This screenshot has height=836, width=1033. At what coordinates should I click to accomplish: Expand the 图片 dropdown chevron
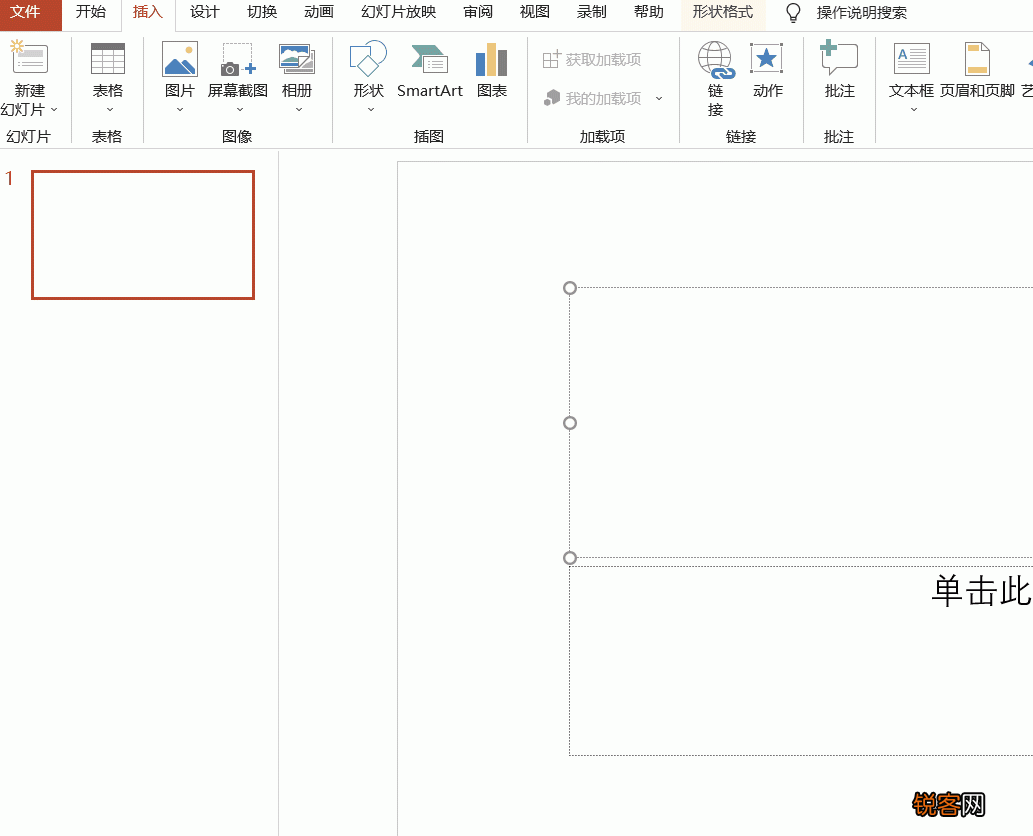pyautogui.click(x=180, y=109)
